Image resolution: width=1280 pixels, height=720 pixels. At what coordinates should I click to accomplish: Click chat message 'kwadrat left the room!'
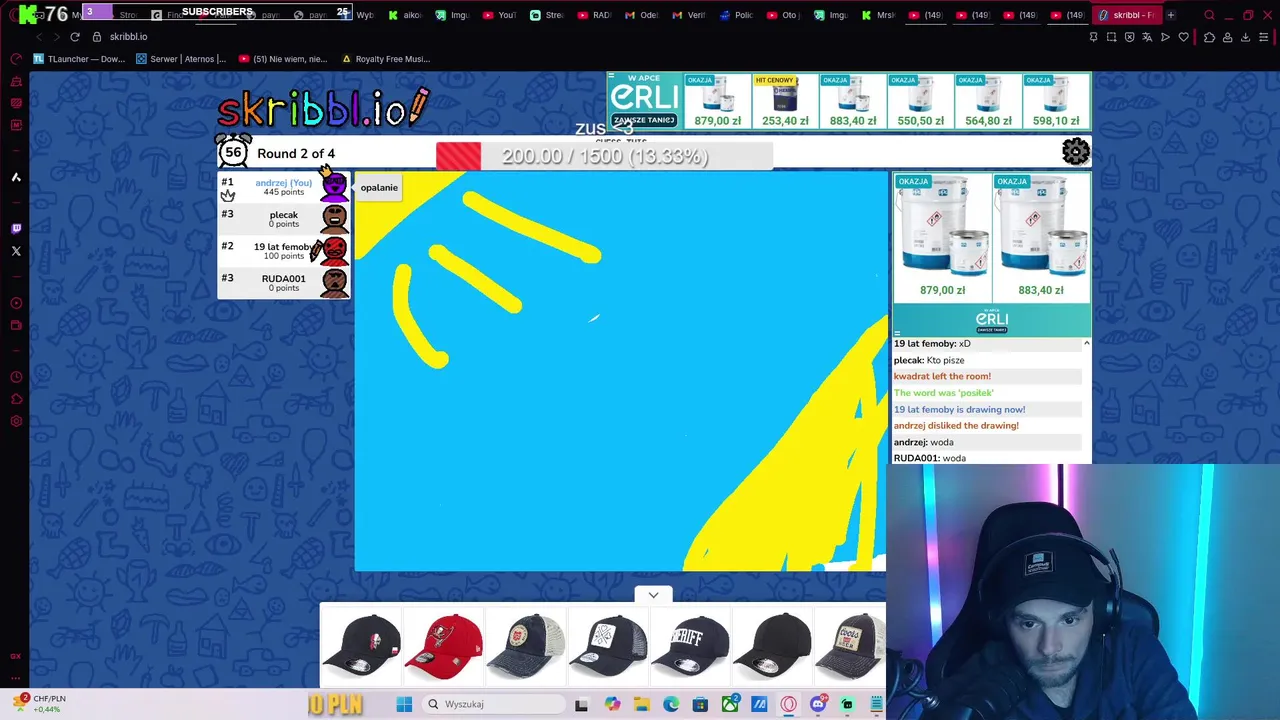tap(942, 376)
